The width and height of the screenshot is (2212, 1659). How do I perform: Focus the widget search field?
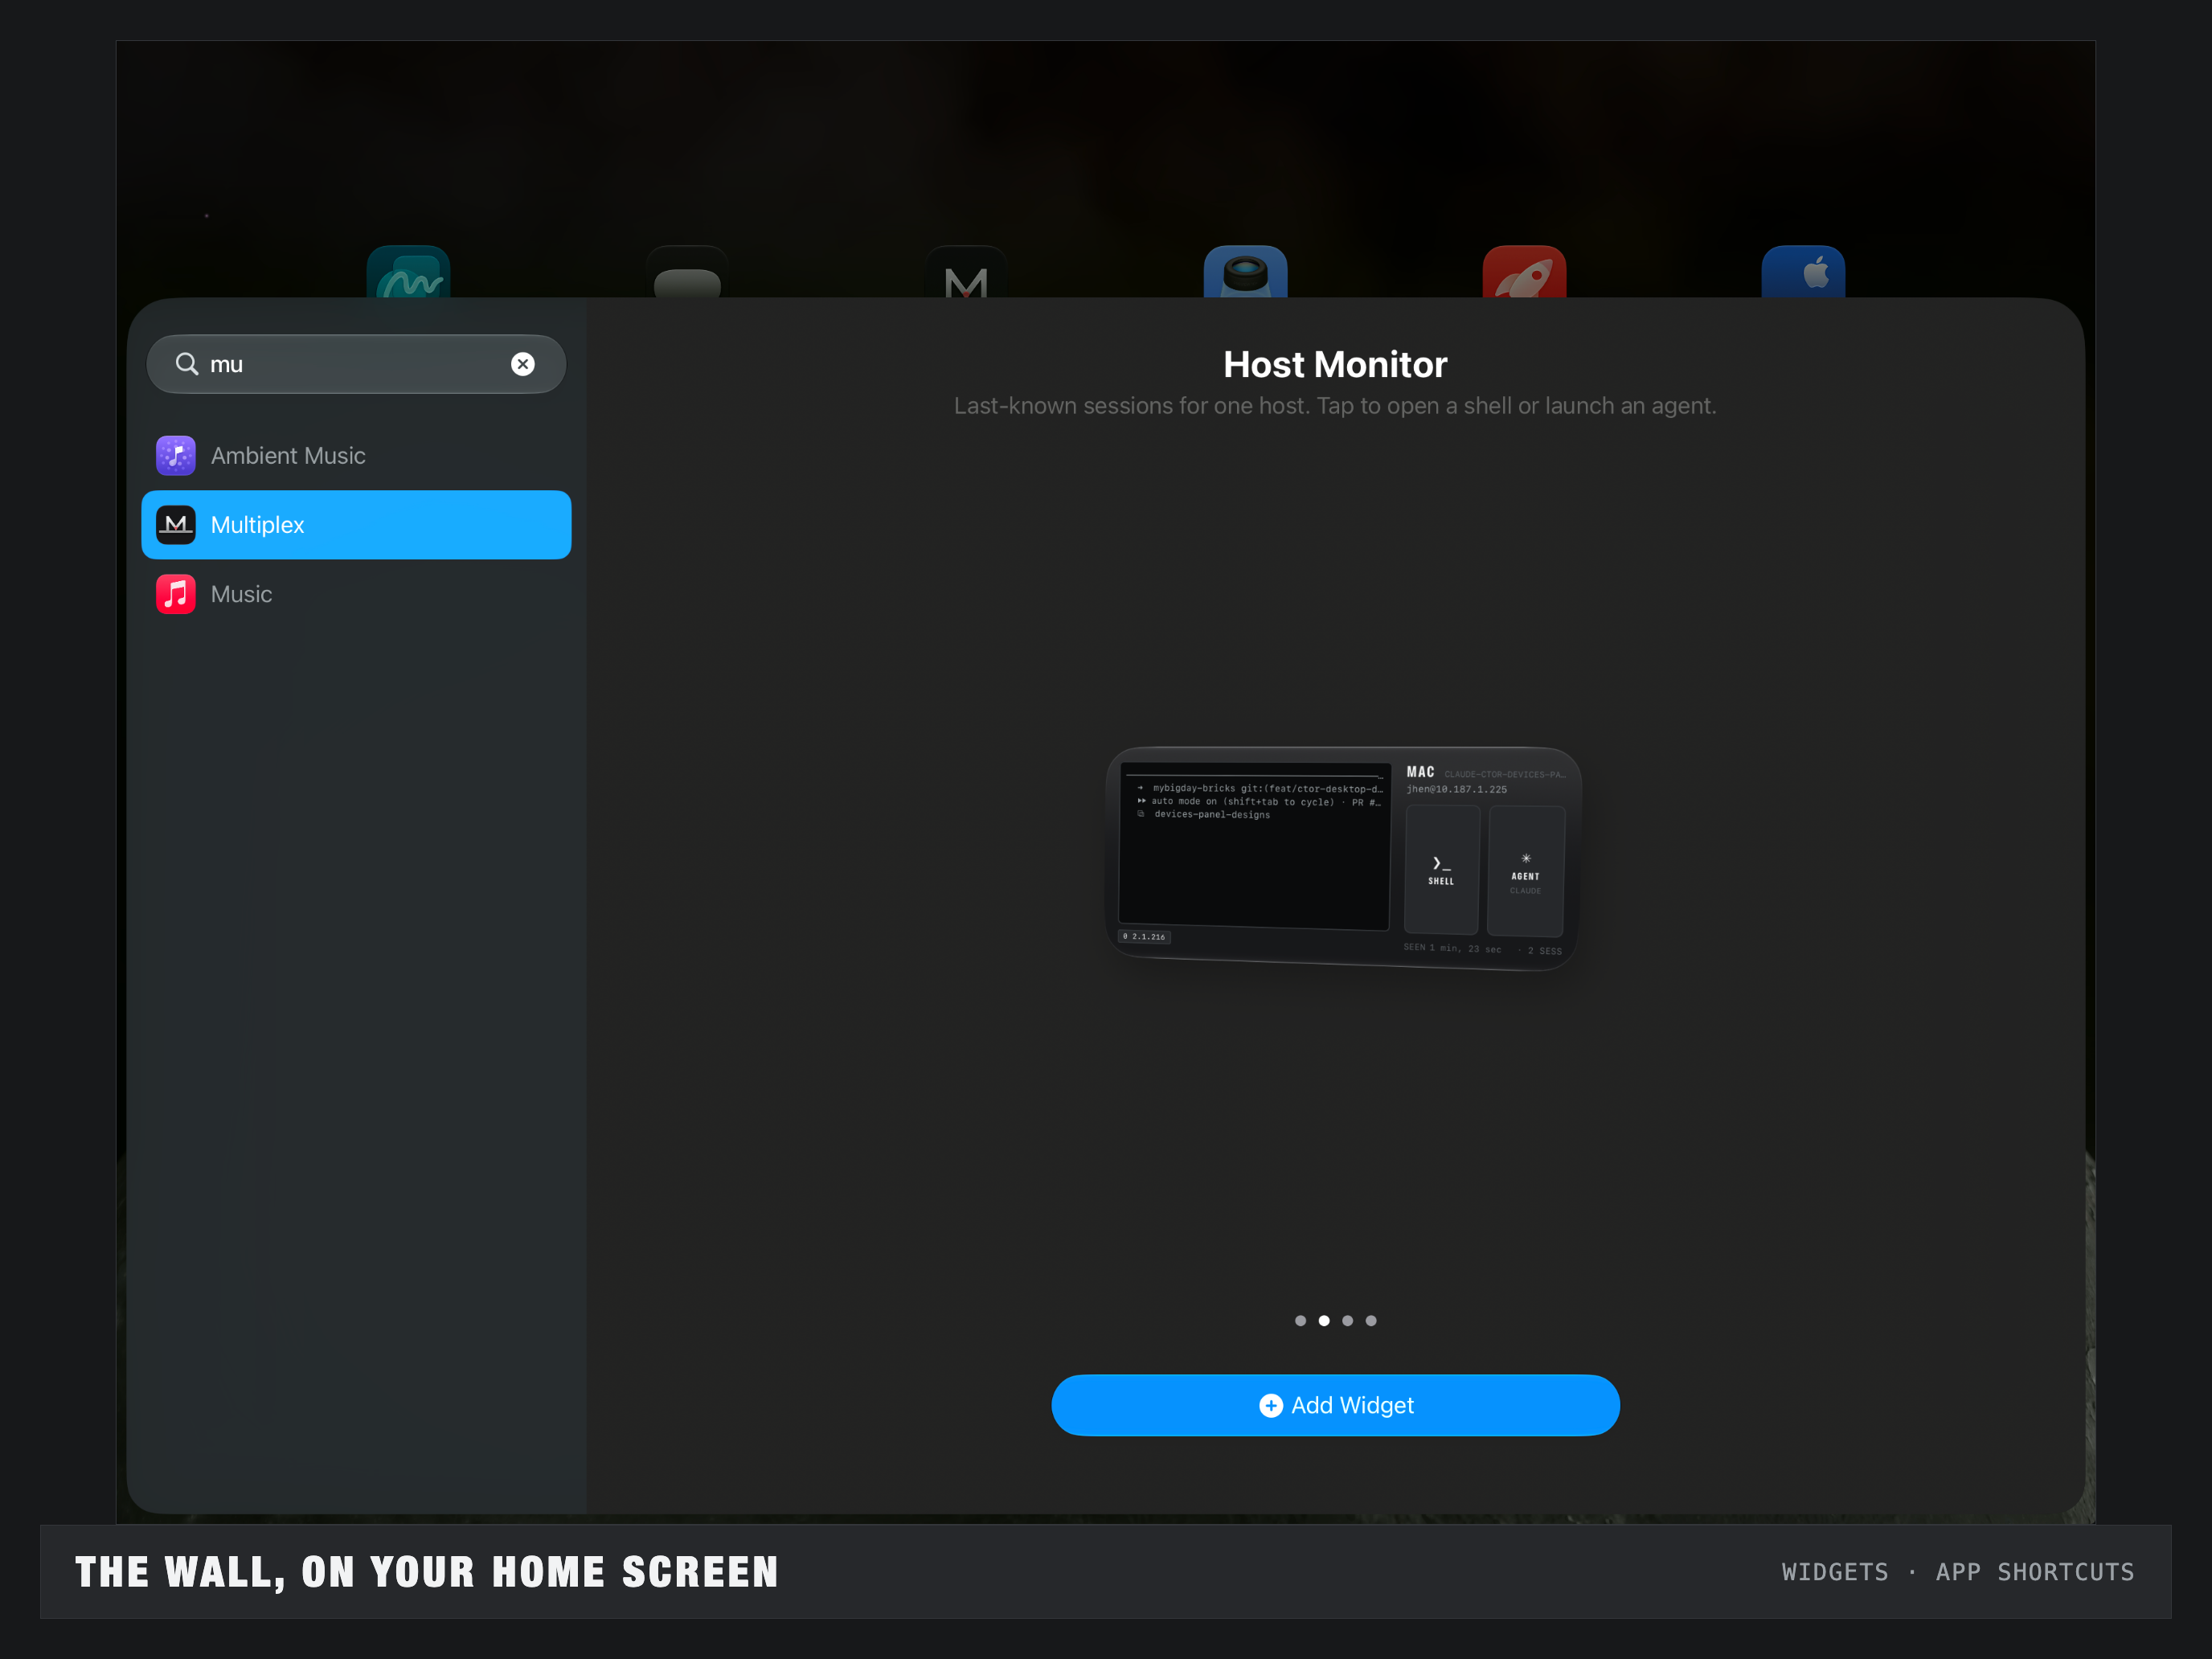coord(356,364)
